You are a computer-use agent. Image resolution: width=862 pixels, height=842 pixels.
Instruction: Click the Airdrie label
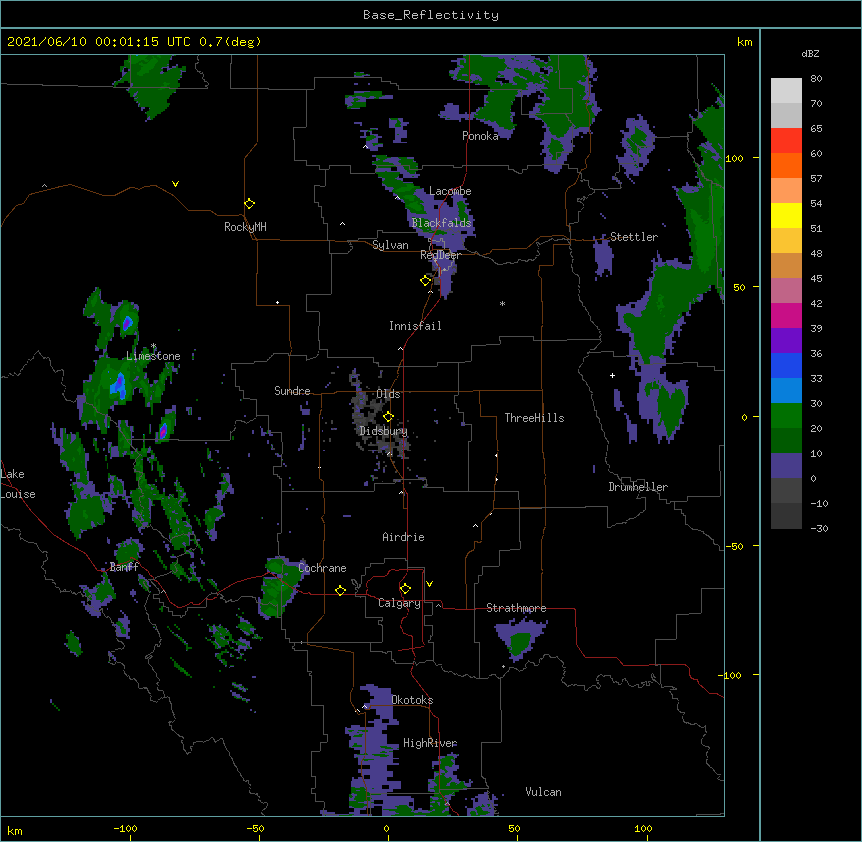[x=403, y=537]
